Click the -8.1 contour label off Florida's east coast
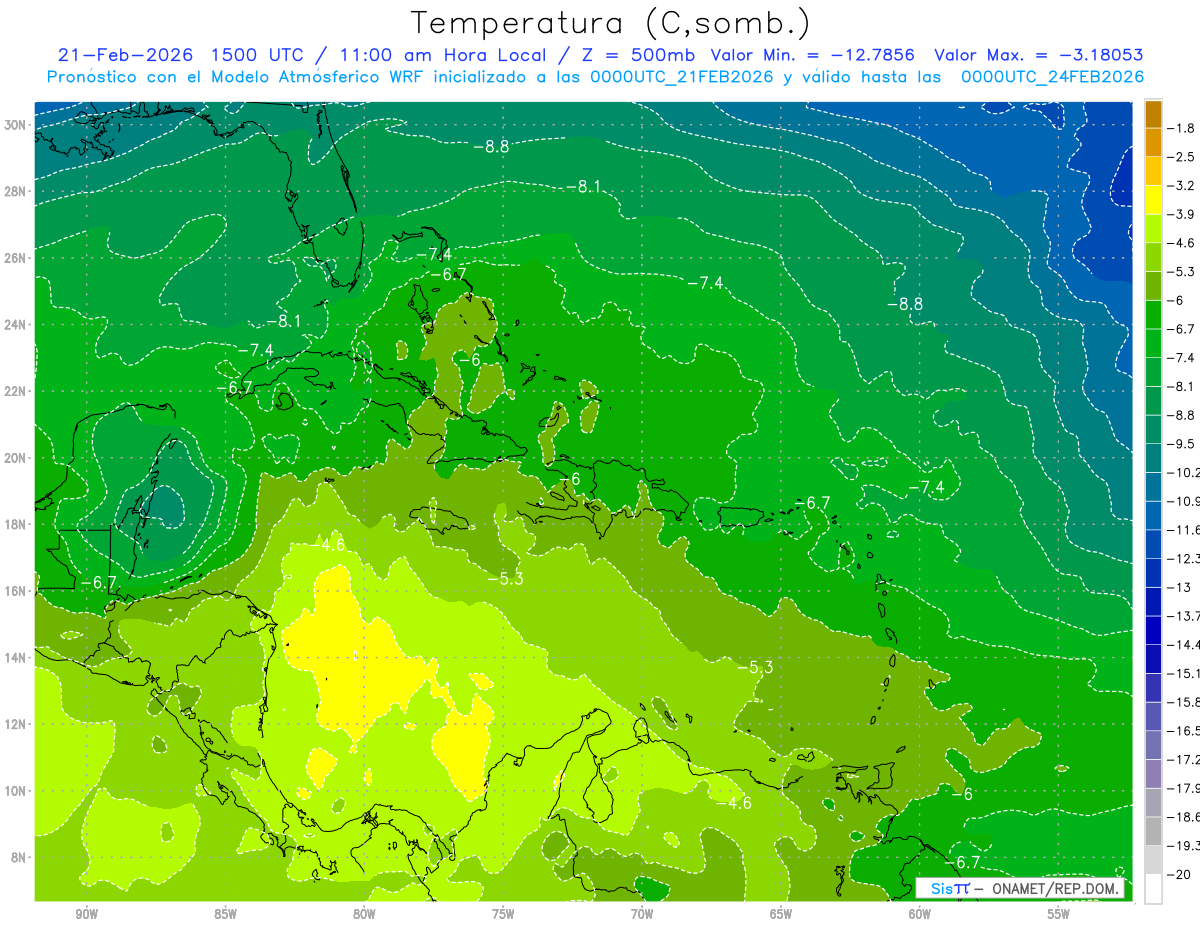The height and width of the screenshot is (927, 1200). 582,186
